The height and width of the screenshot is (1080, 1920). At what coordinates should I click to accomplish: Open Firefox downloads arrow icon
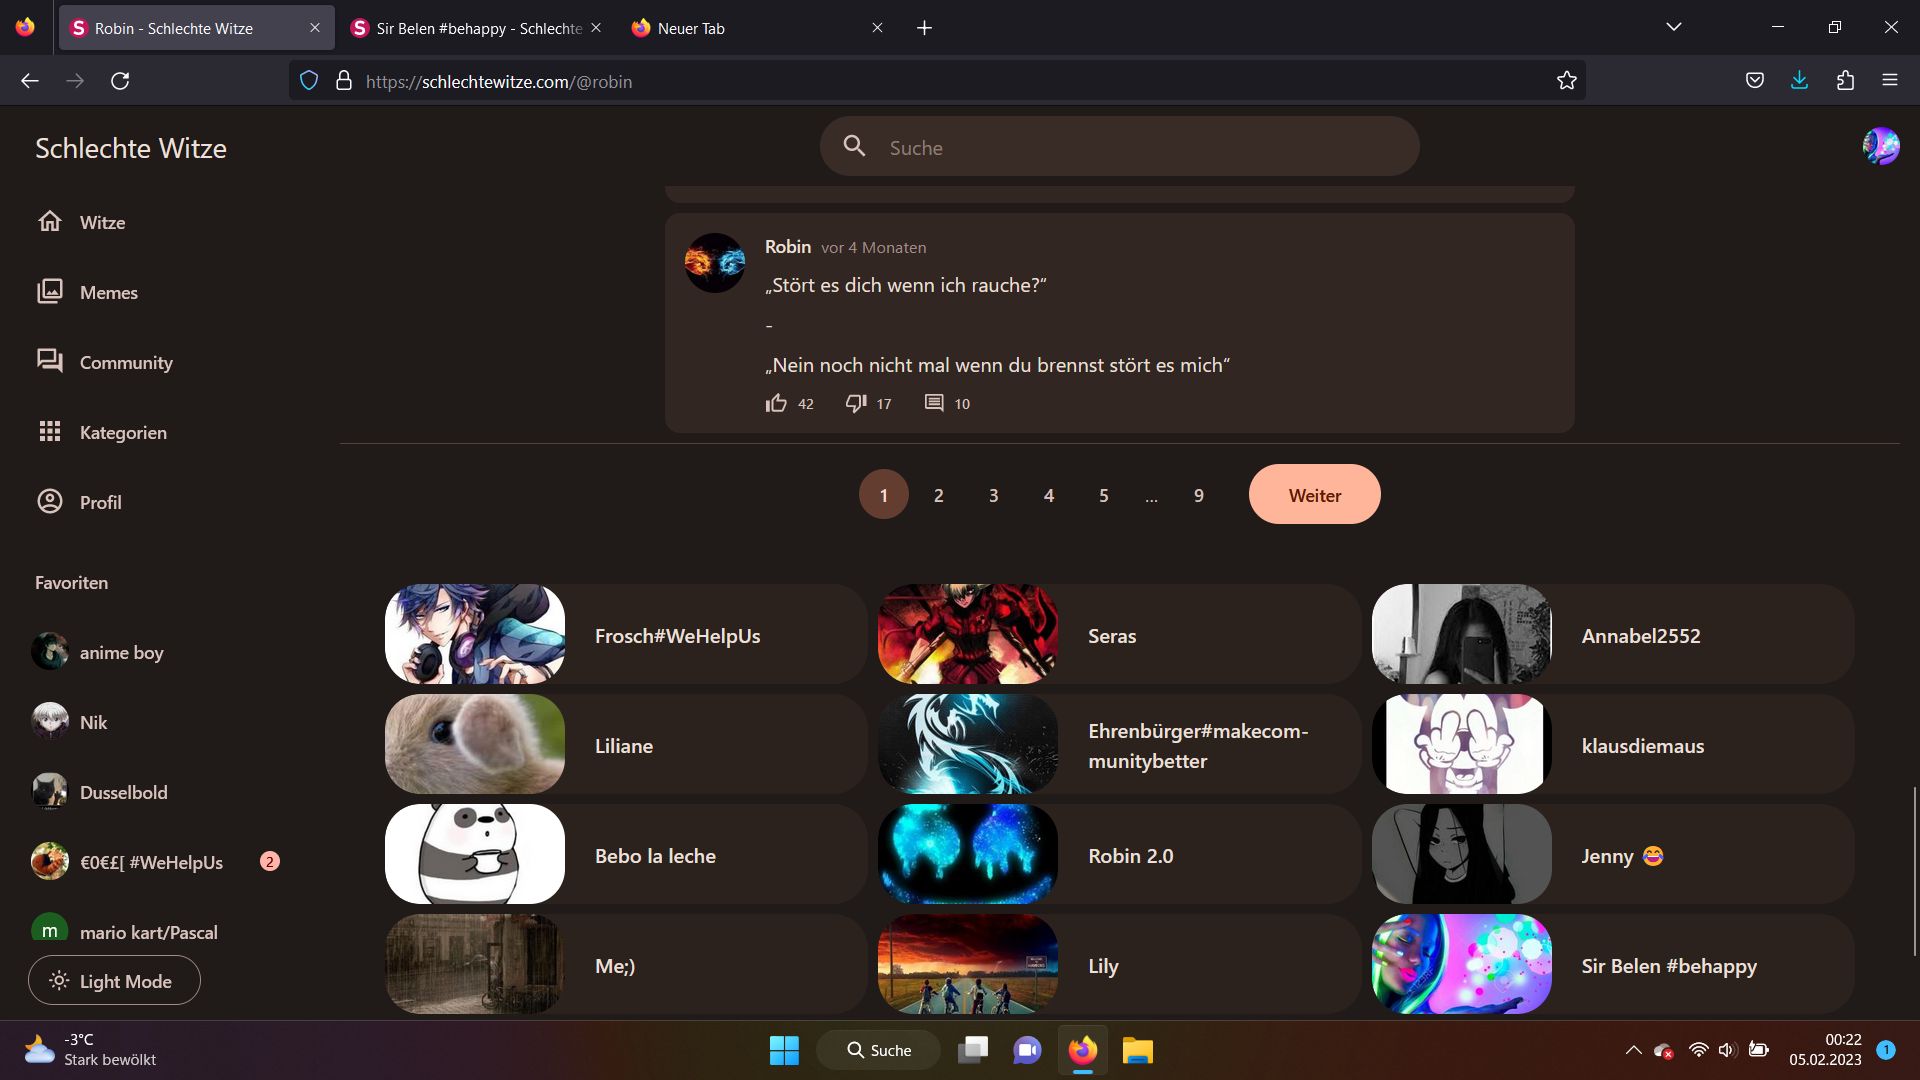tap(1799, 81)
